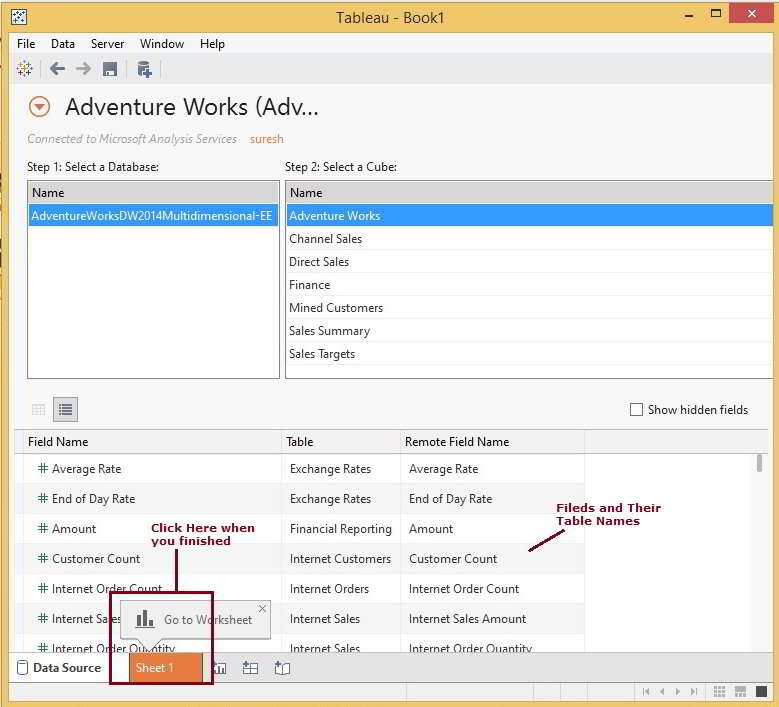The height and width of the screenshot is (707, 779).
Task: Click the add new data source icon
Action: point(144,69)
